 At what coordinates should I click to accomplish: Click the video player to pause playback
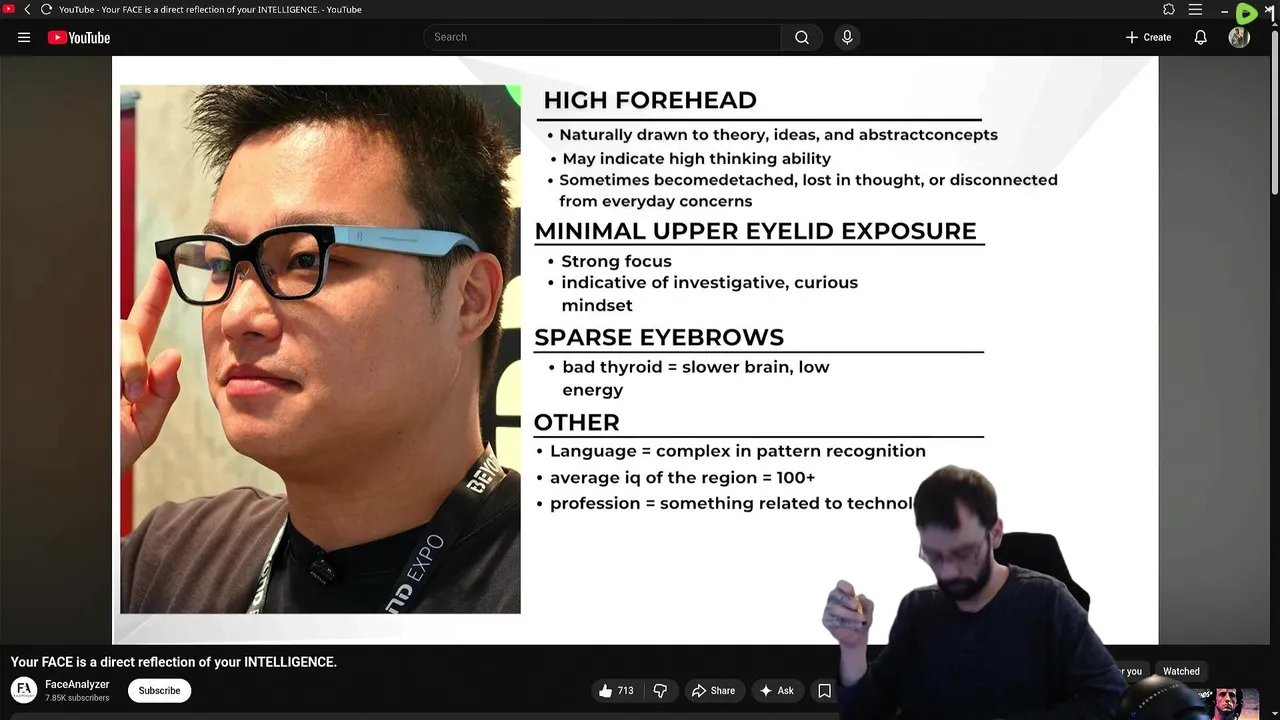(x=635, y=350)
